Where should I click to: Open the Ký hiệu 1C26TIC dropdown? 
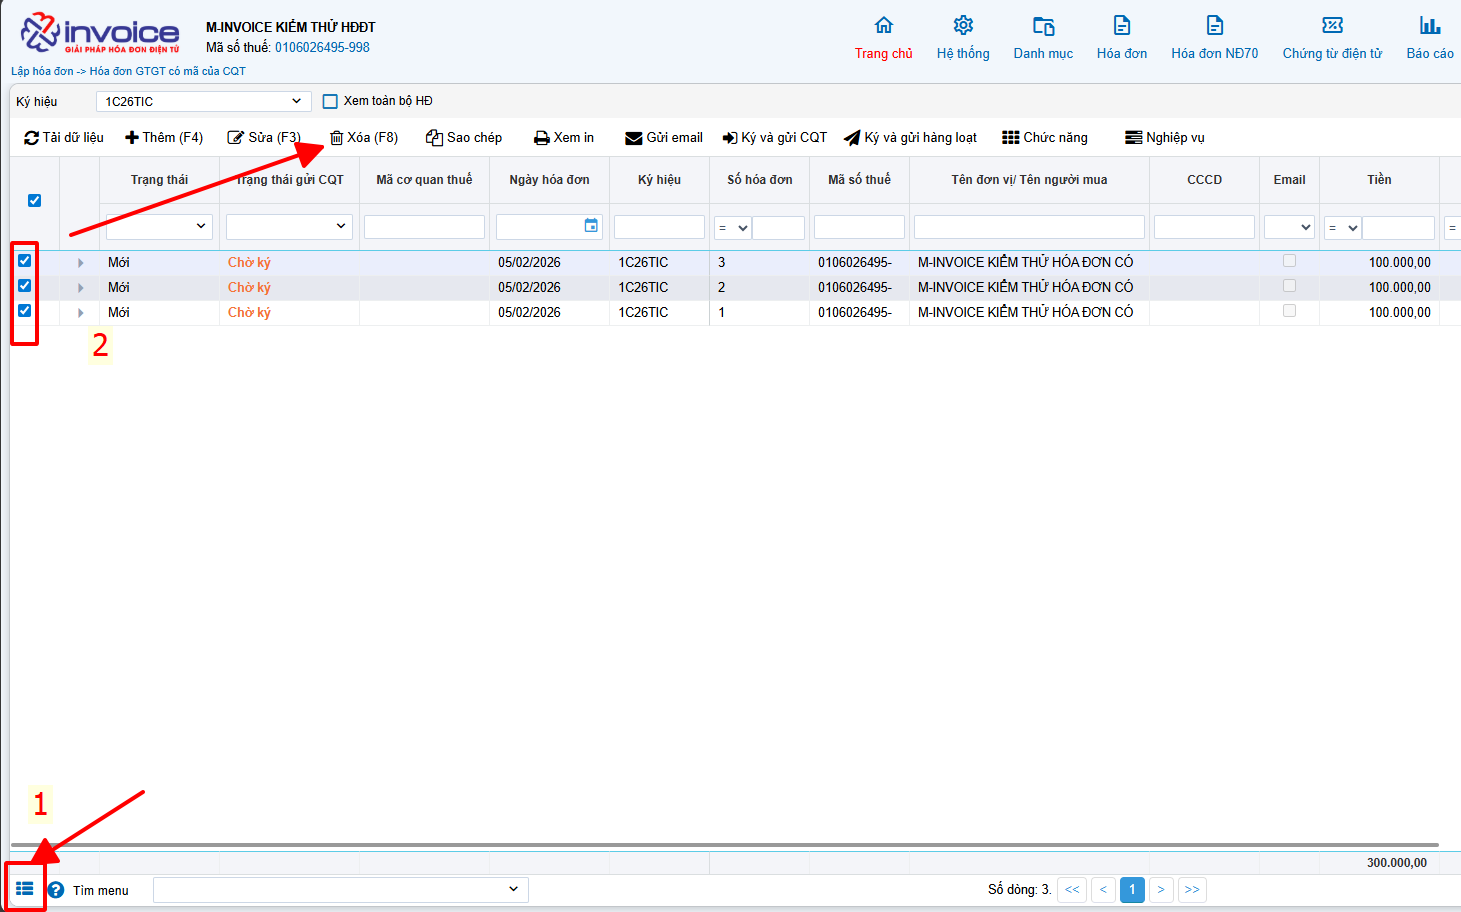pyautogui.click(x=203, y=101)
